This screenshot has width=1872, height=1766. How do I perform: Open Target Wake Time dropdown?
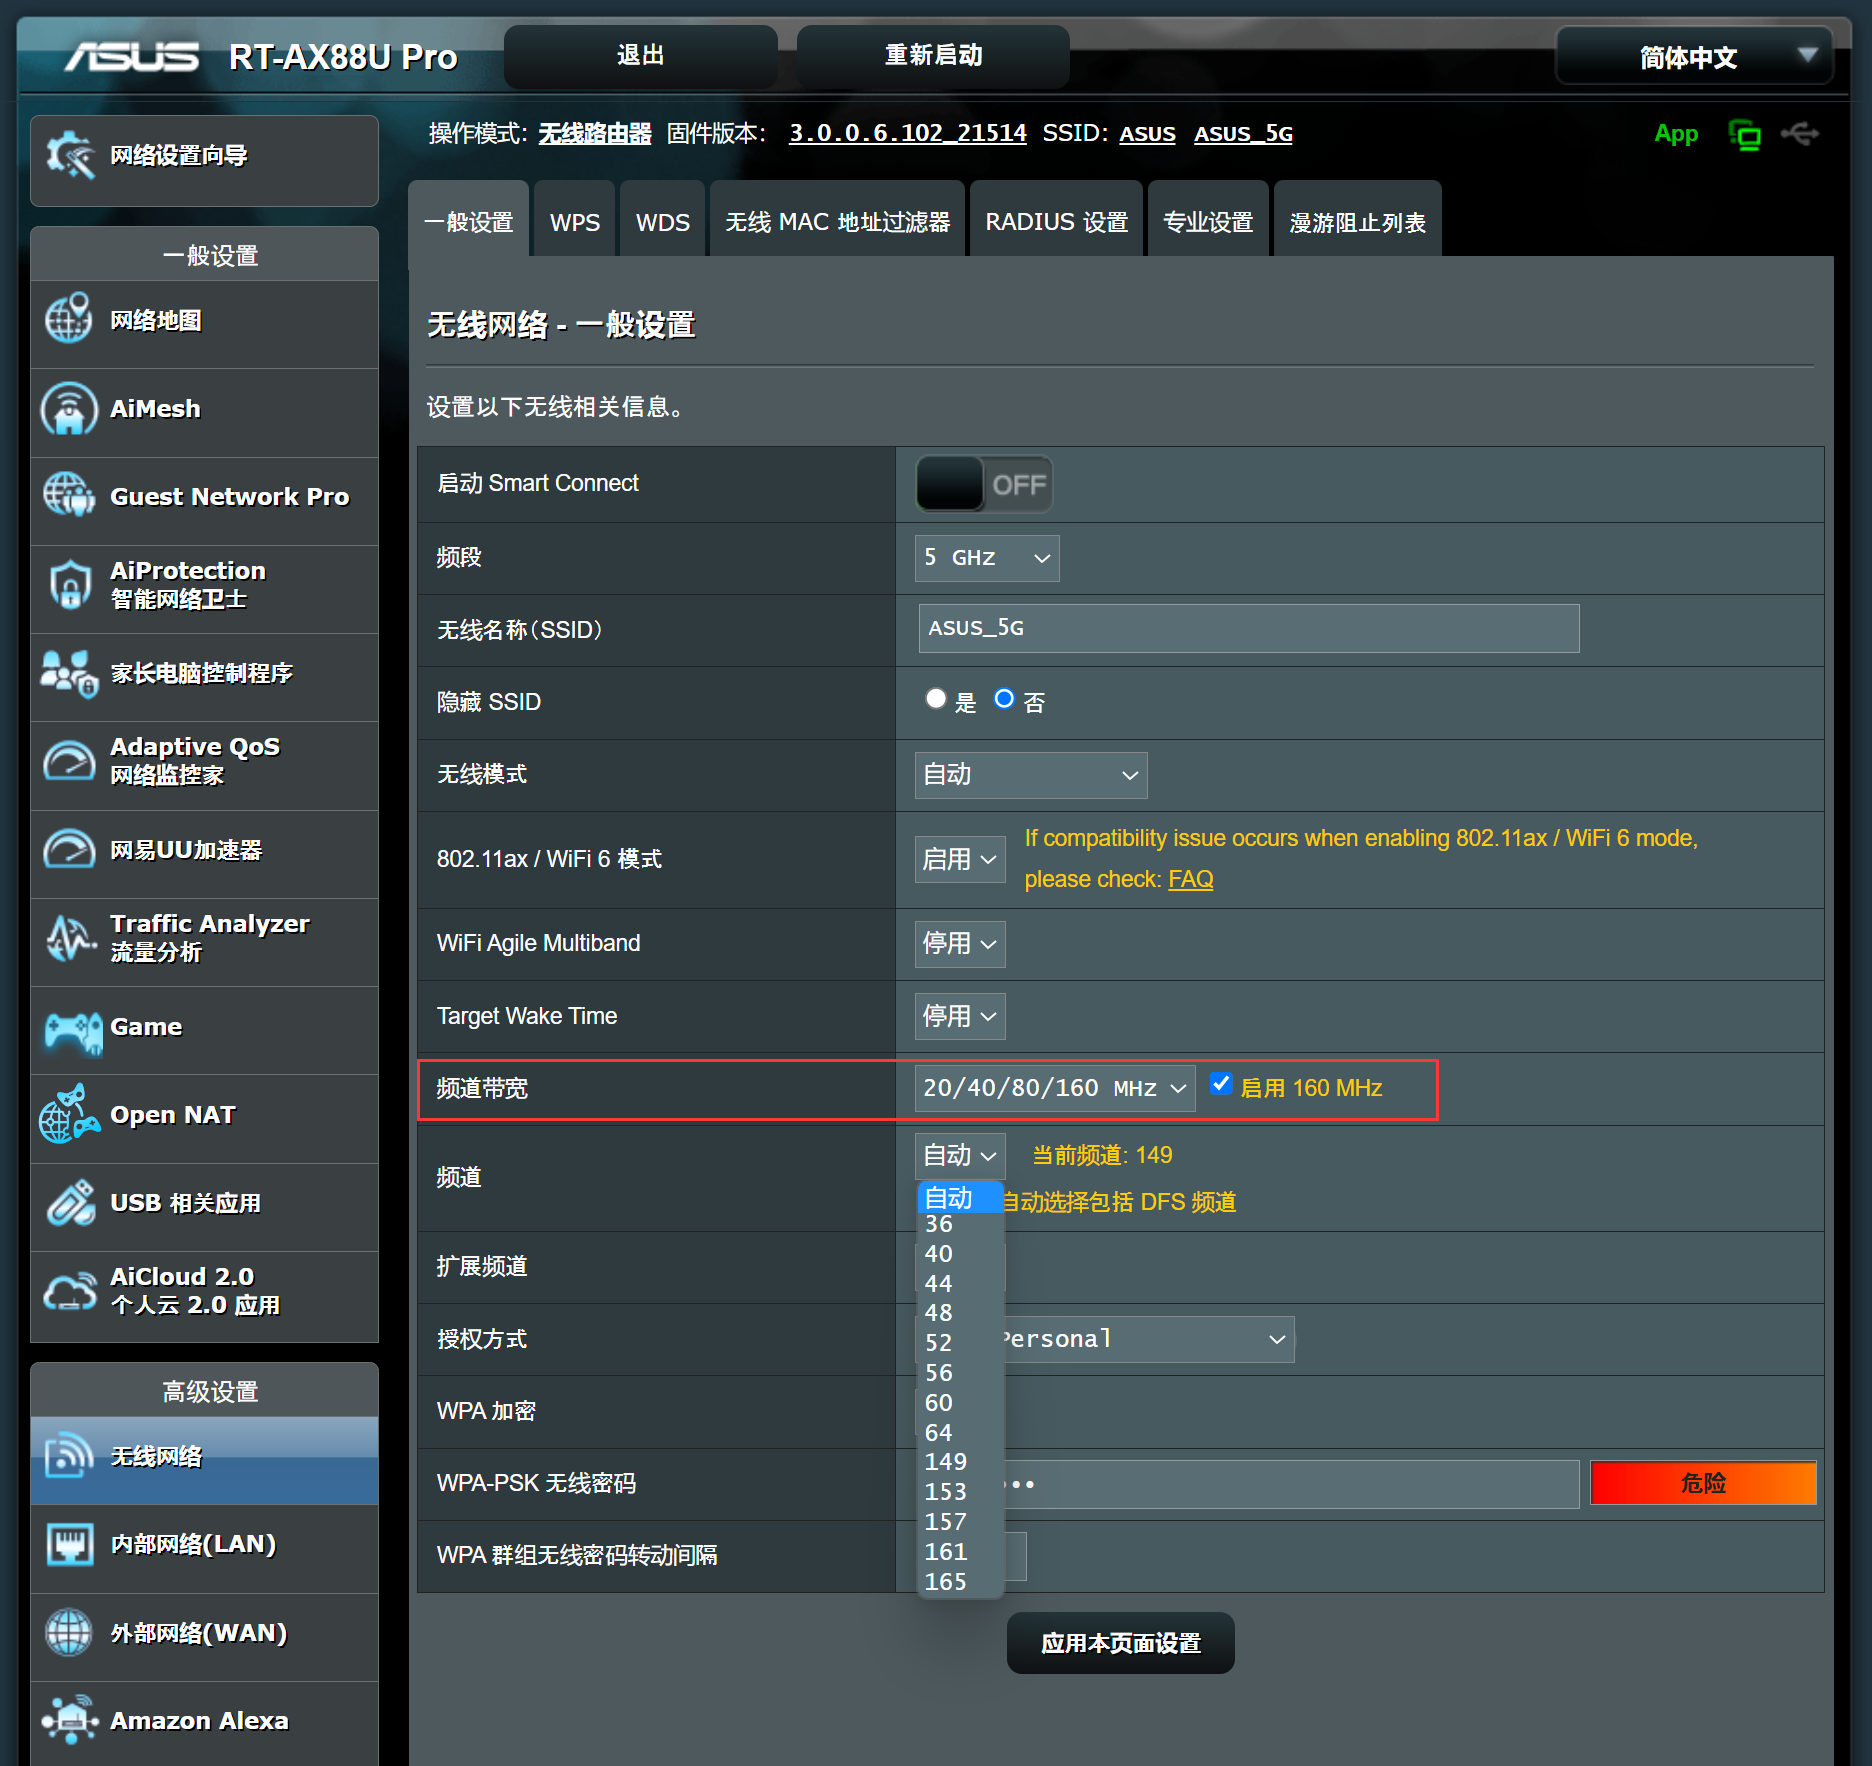click(x=959, y=1017)
